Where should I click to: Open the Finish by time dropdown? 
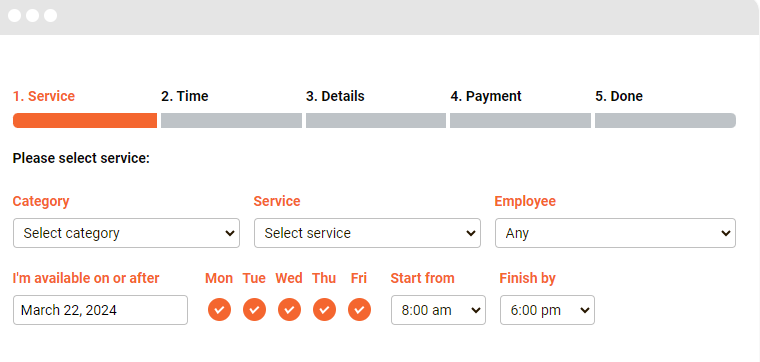(x=547, y=310)
